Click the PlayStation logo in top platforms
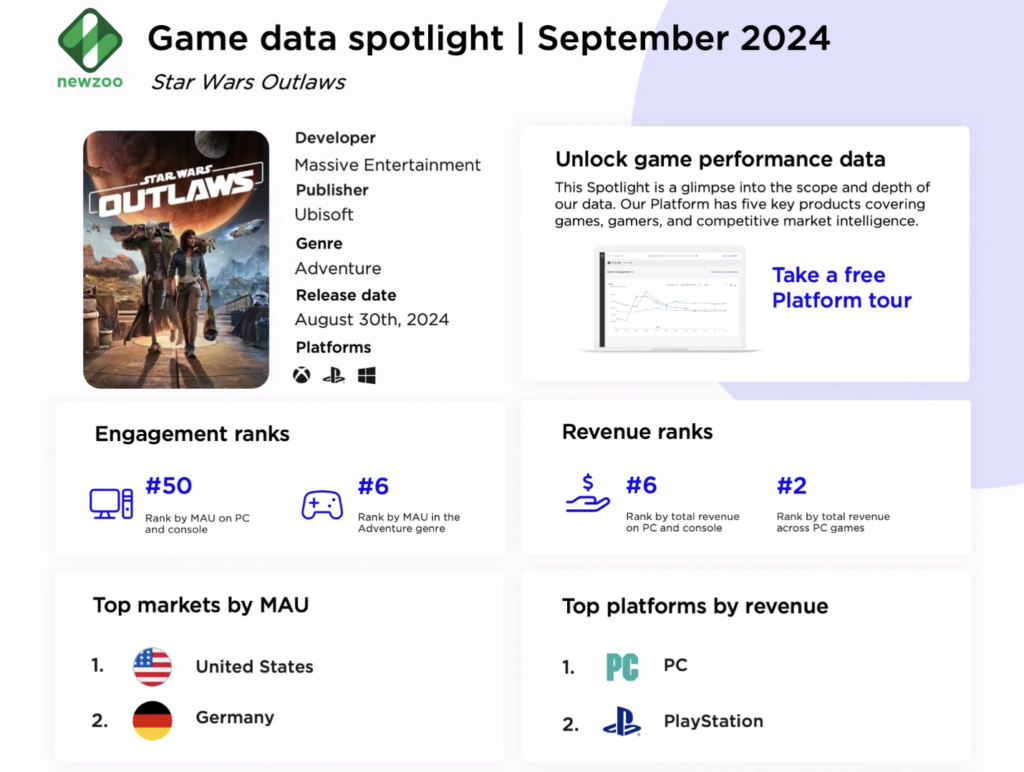The width and height of the screenshot is (1024, 772). click(x=621, y=721)
